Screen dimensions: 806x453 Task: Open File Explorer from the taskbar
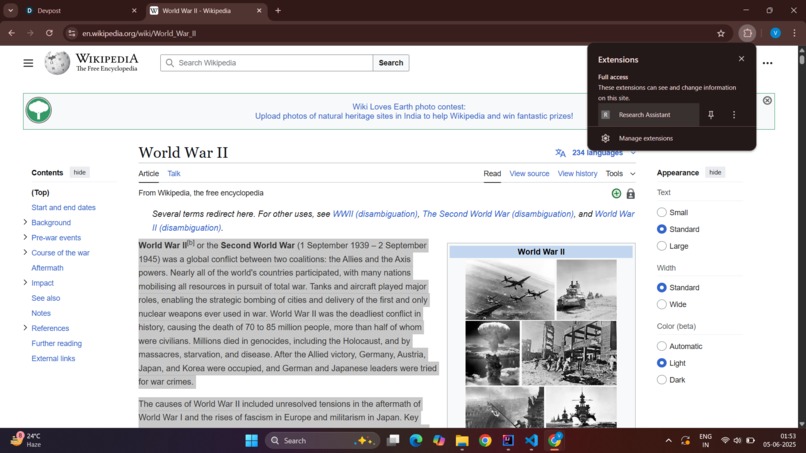pos(462,441)
